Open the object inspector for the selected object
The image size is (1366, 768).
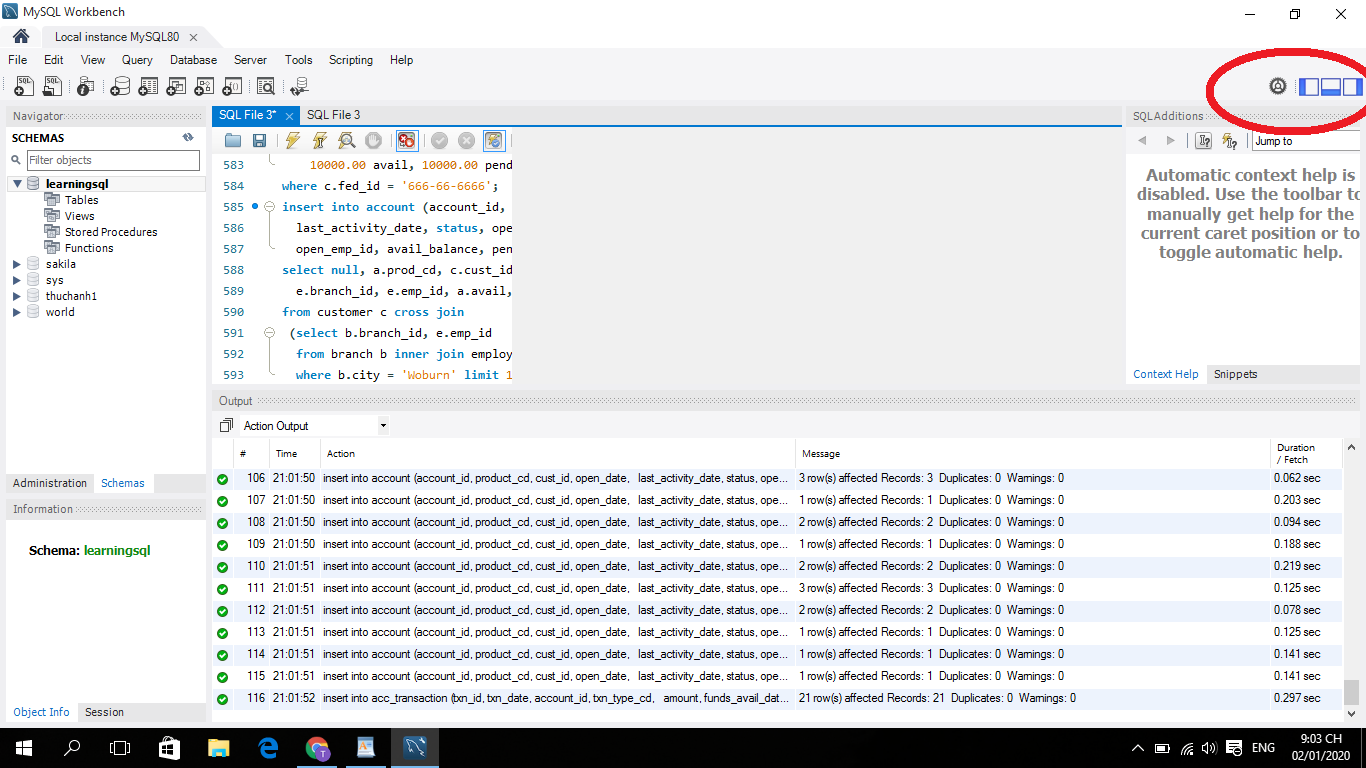pyautogui.click(x=86, y=87)
